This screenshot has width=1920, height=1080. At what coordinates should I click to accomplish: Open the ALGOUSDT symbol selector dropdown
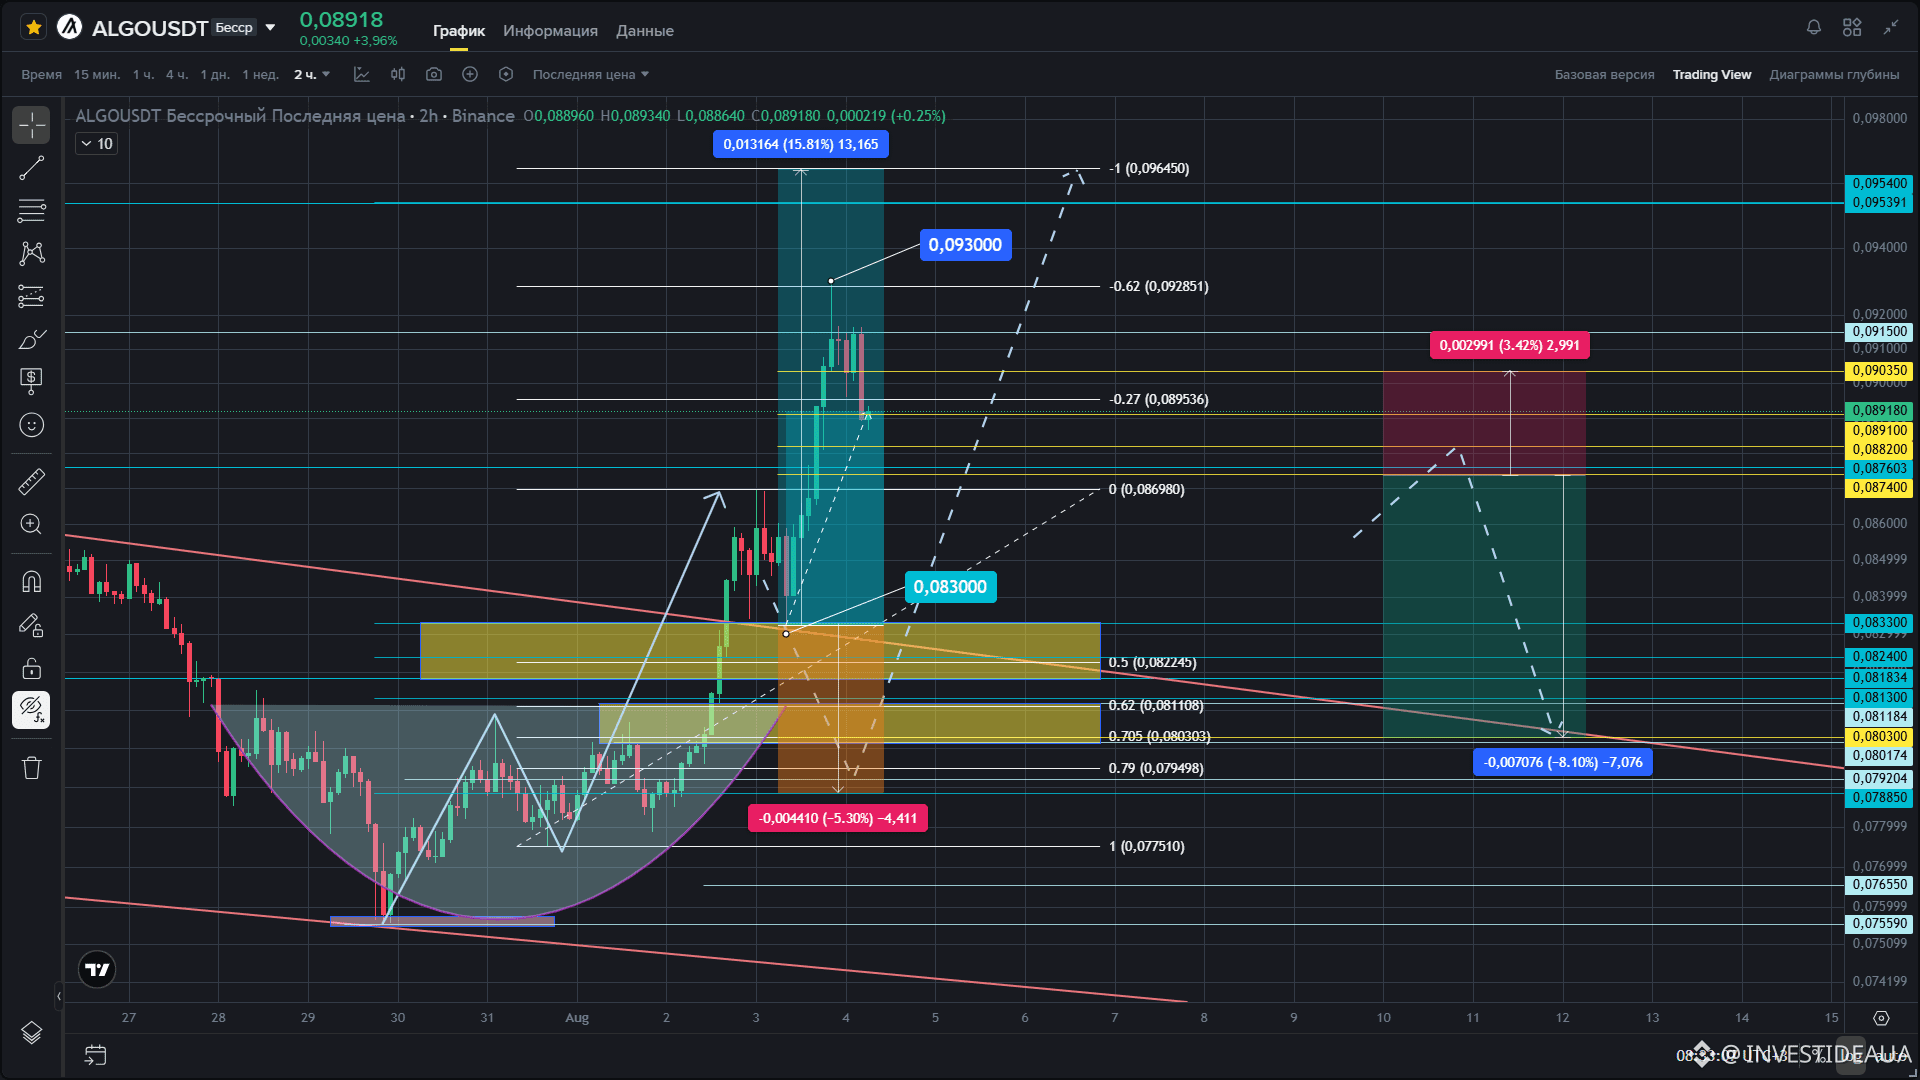[x=270, y=28]
